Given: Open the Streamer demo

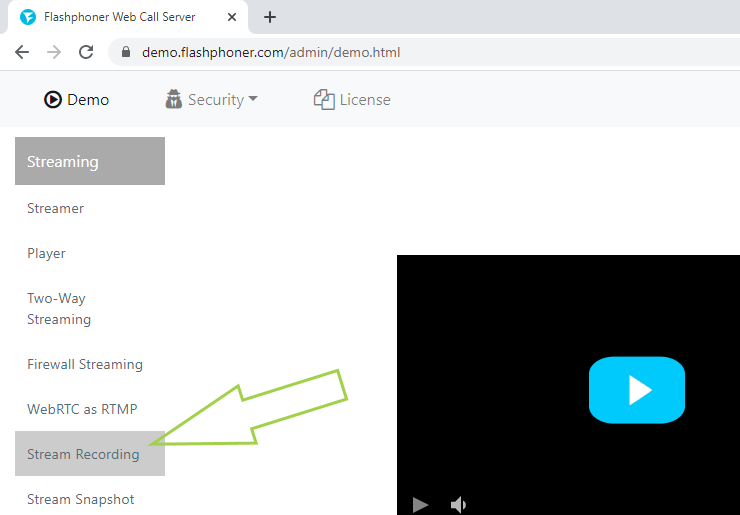Looking at the screenshot, I should (x=56, y=209).
